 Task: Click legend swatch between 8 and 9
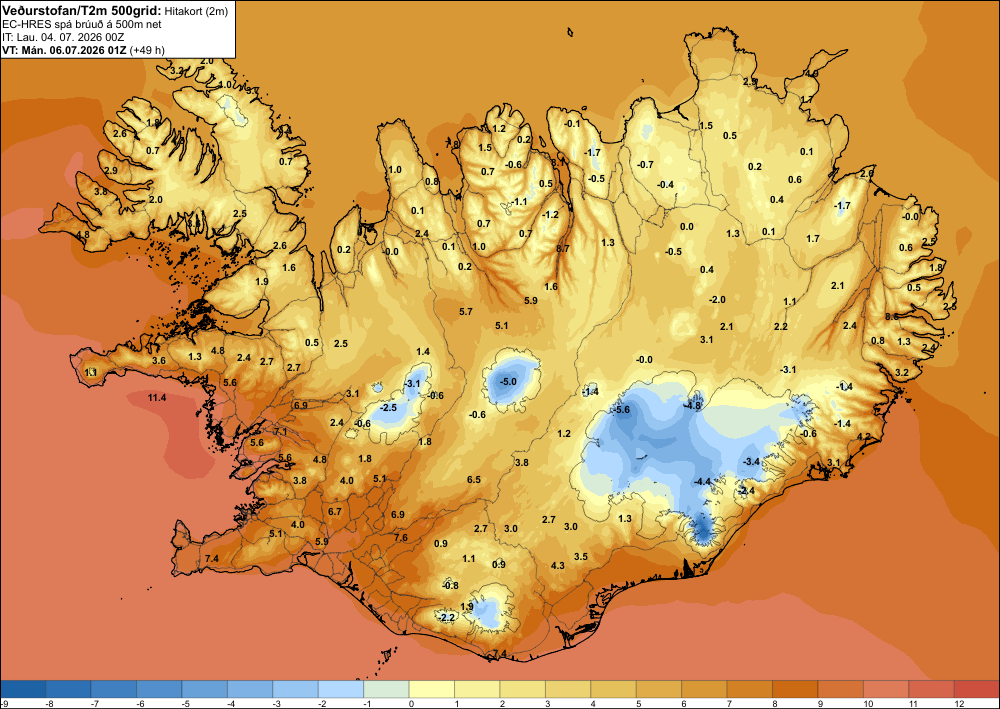click(795, 689)
